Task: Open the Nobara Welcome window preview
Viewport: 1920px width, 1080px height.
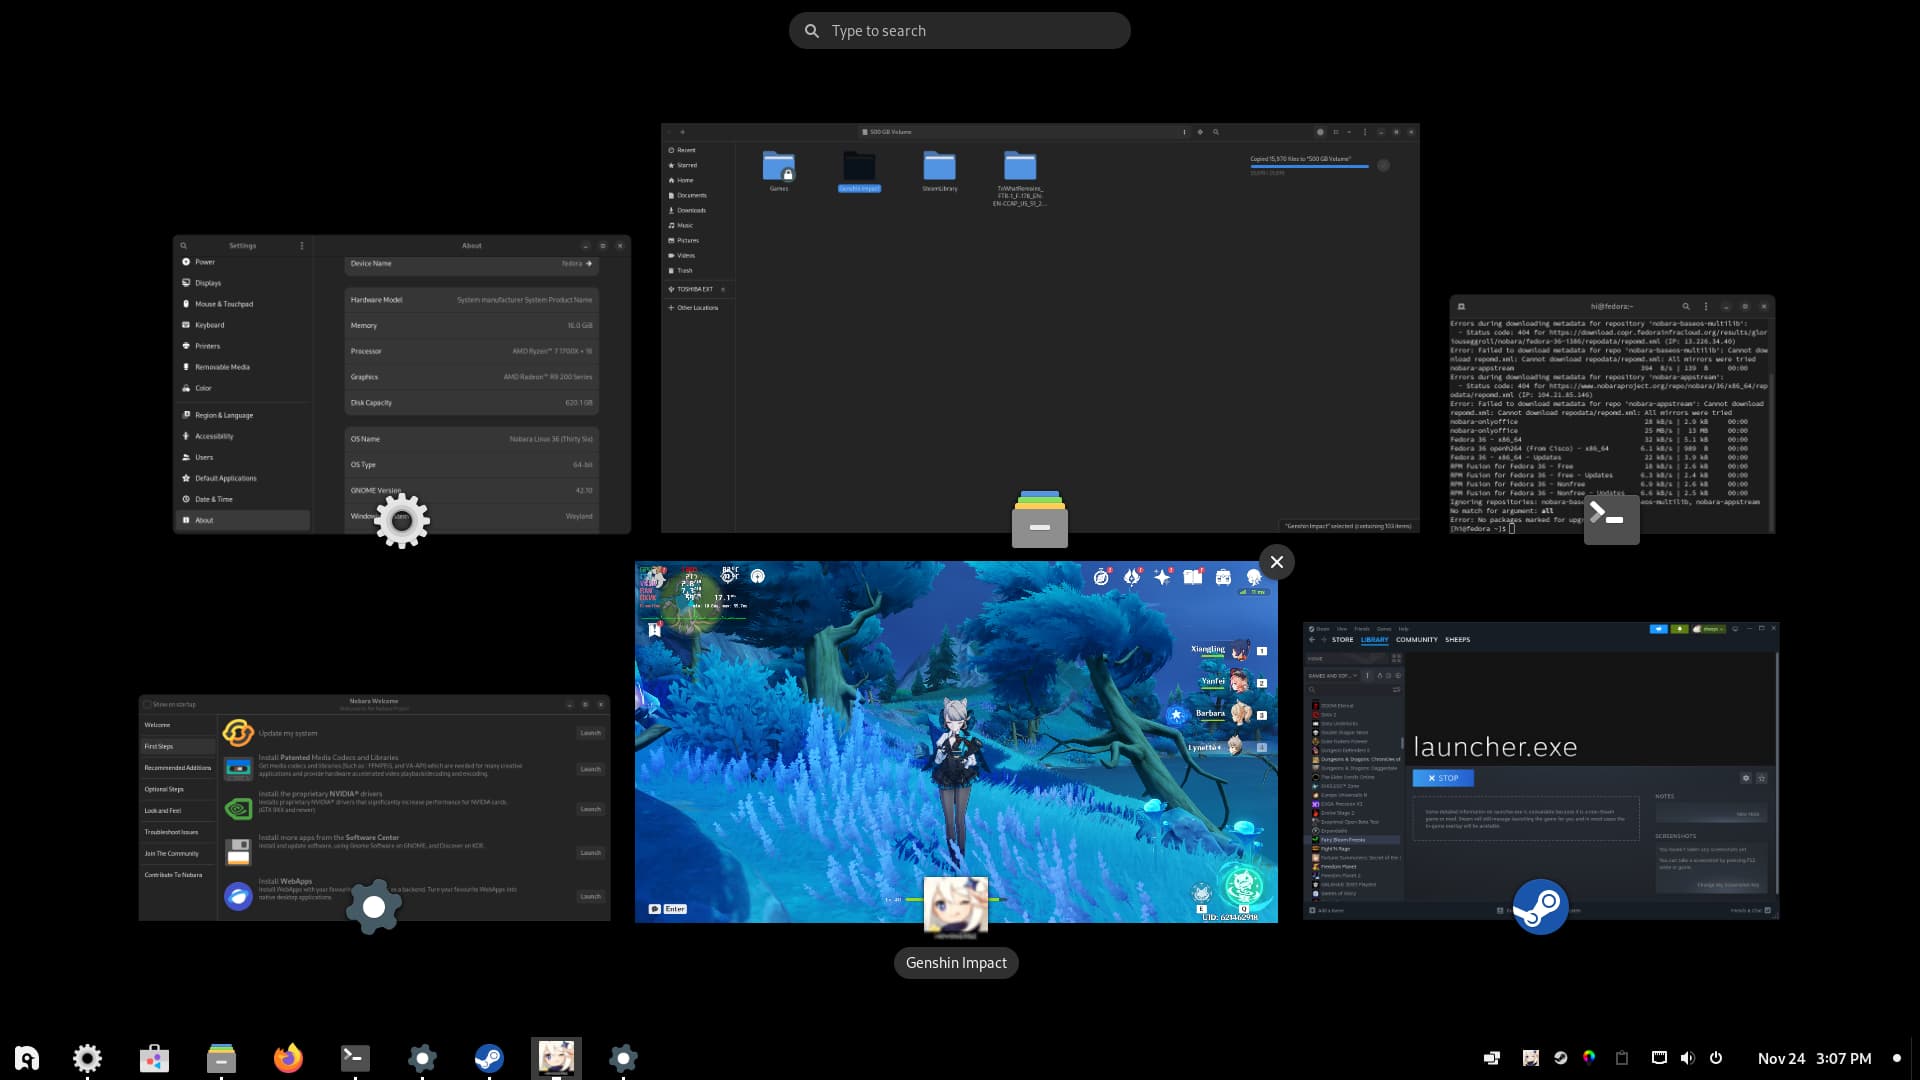Action: (374, 807)
